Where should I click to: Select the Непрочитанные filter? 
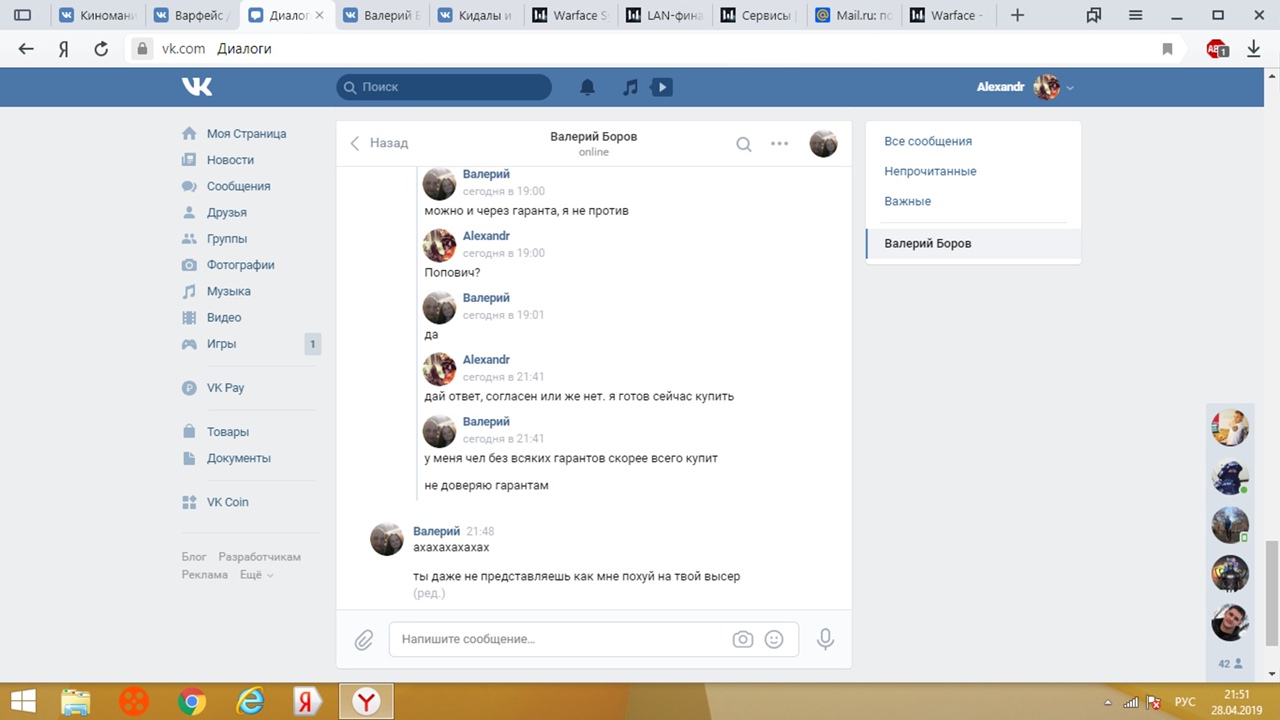(930, 171)
